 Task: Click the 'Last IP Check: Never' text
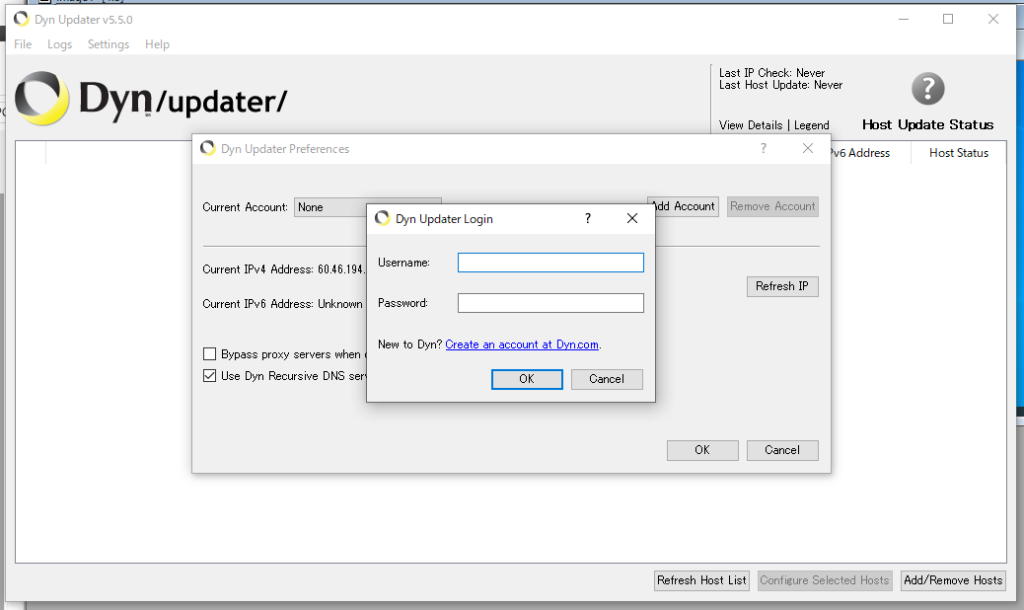coord(772,73)
